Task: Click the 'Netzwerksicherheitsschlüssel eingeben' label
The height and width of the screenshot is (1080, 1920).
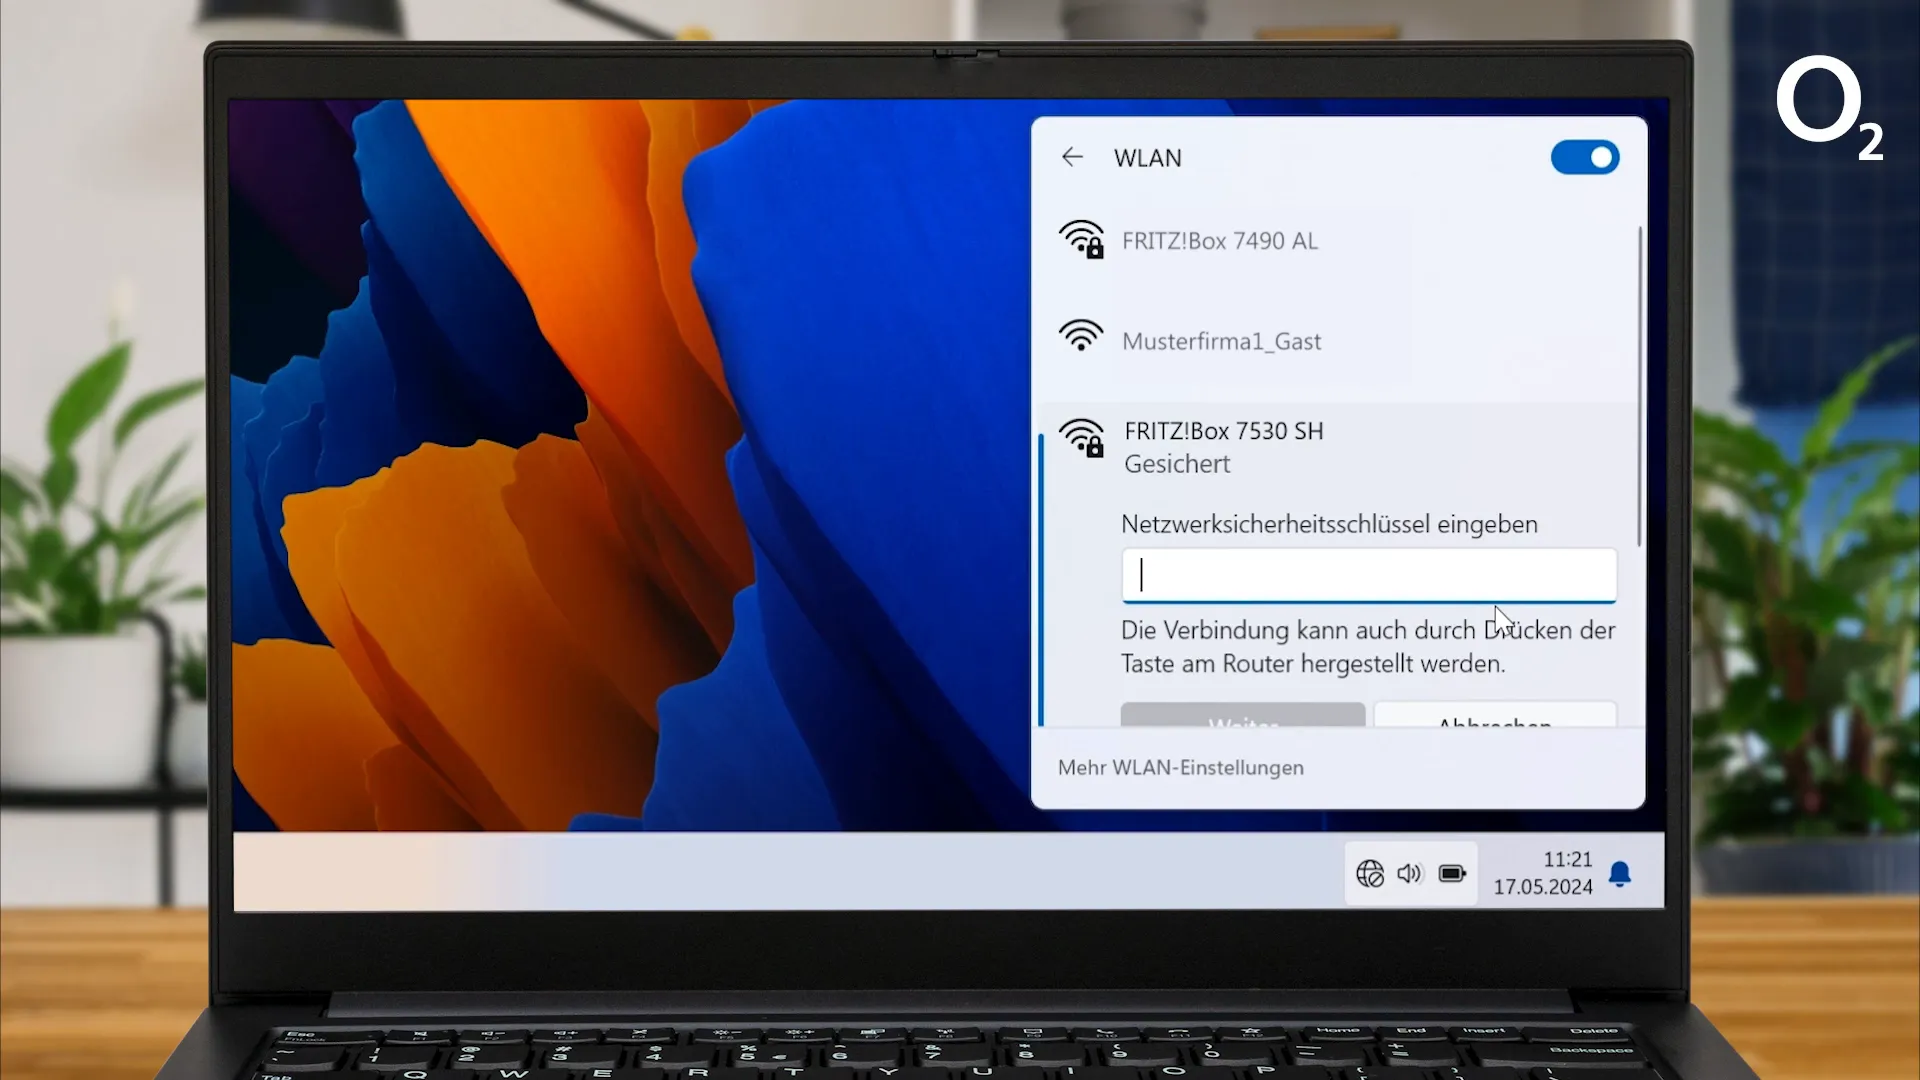Action: pyautogui.click(x=1329, y=524)
